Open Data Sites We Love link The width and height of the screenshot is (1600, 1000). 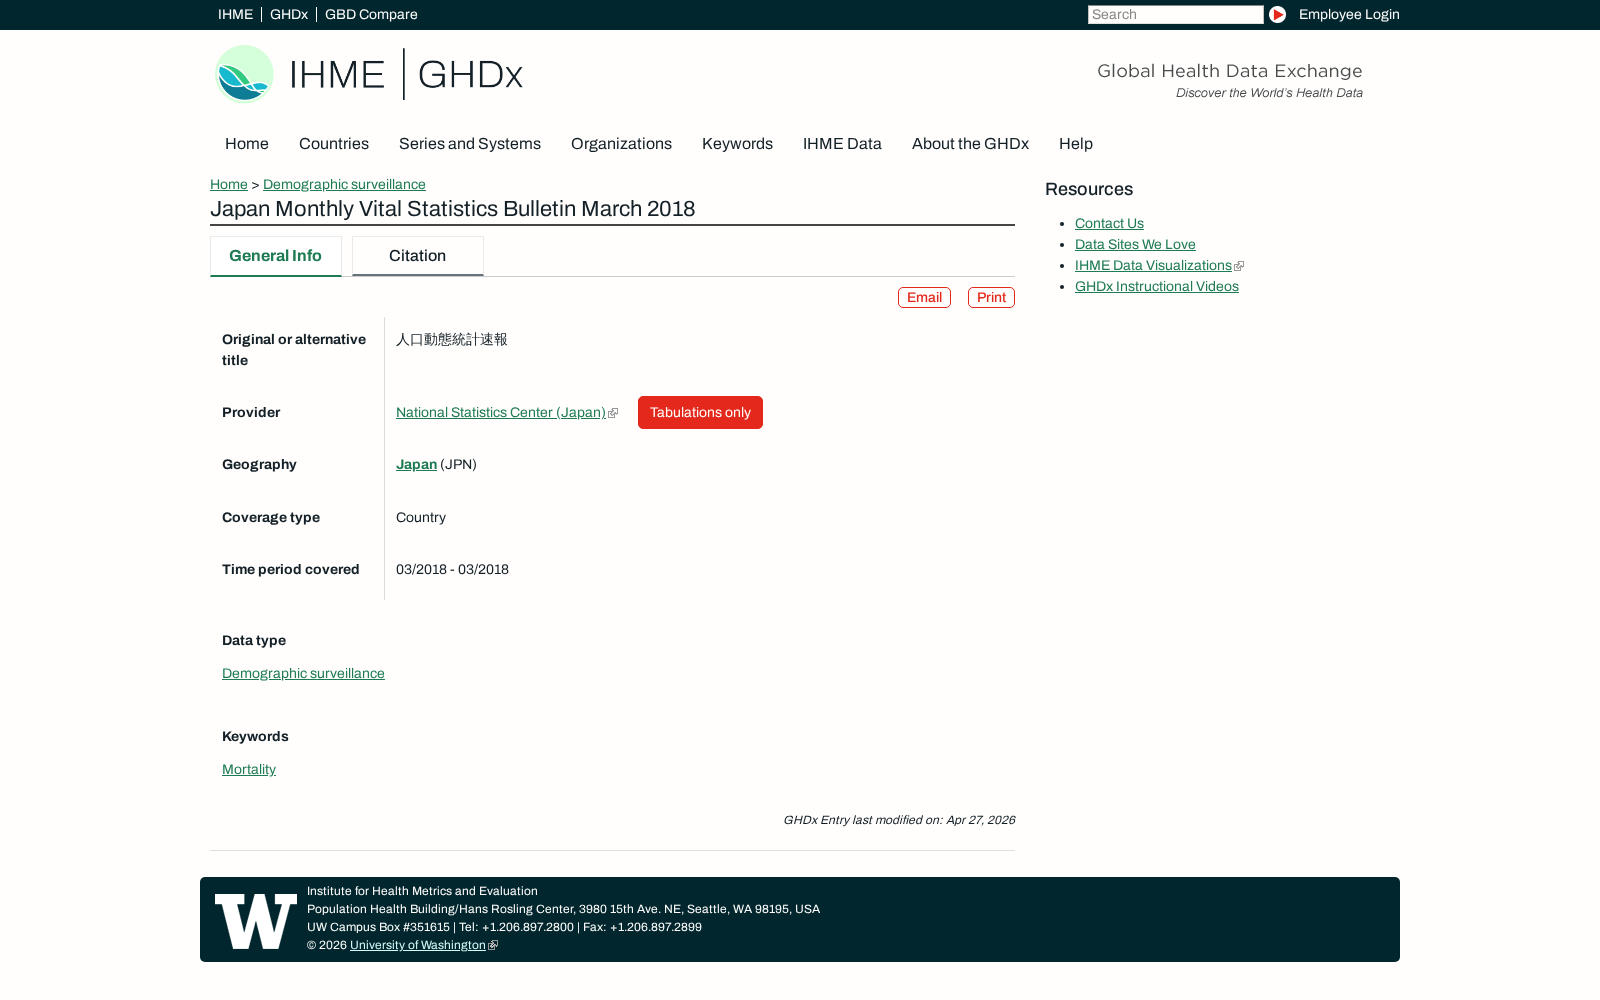tap(1135, 245)
